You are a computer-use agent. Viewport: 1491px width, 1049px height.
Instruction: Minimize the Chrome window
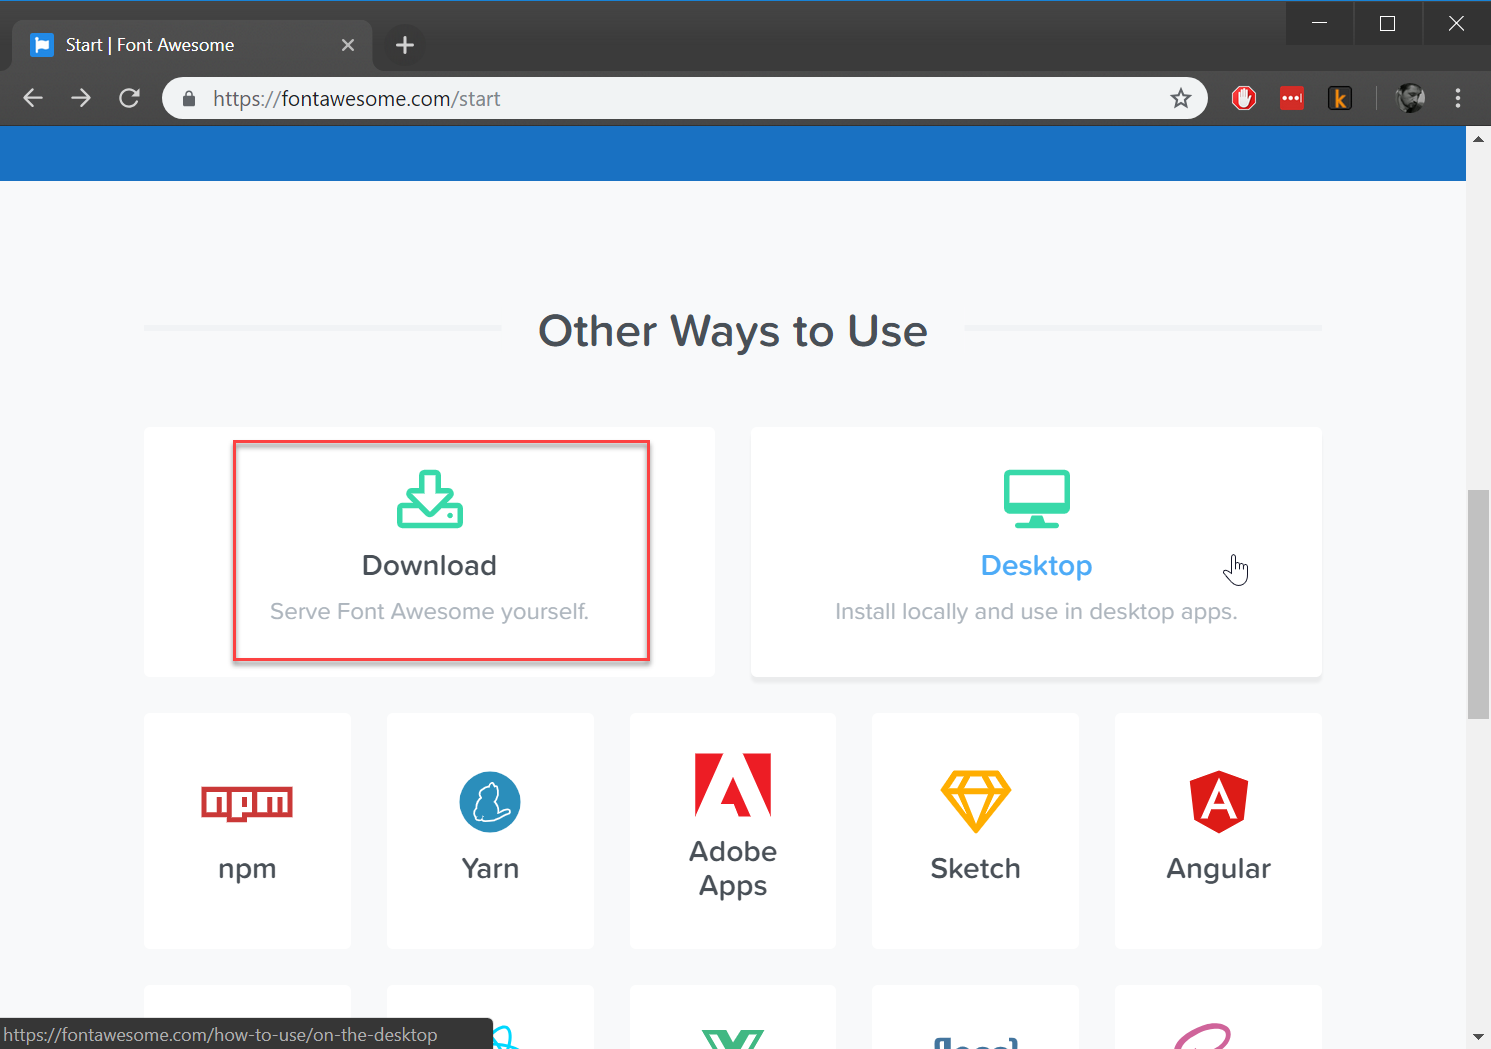(x=1319, y=23)
